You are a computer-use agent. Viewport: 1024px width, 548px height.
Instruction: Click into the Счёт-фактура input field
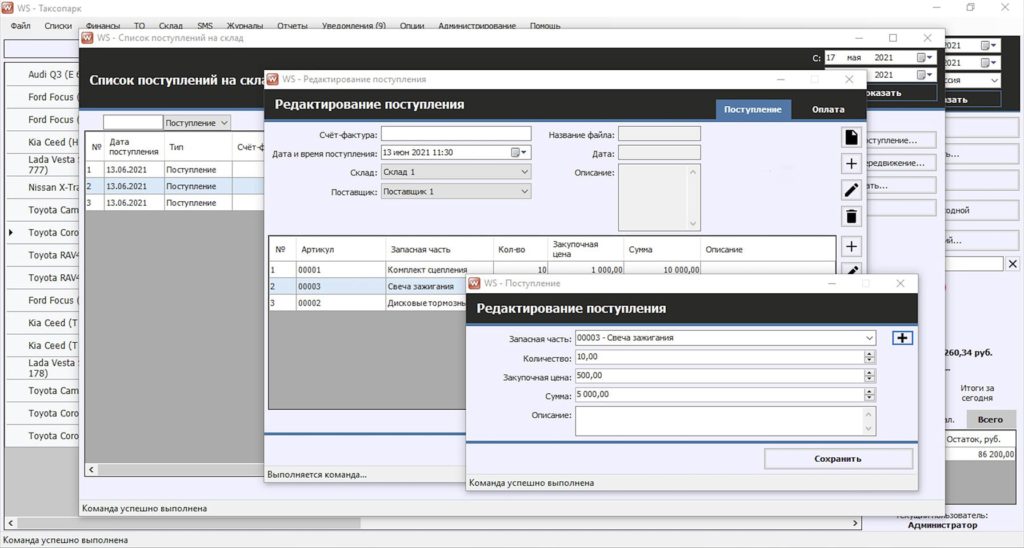(x=456, y=134)
